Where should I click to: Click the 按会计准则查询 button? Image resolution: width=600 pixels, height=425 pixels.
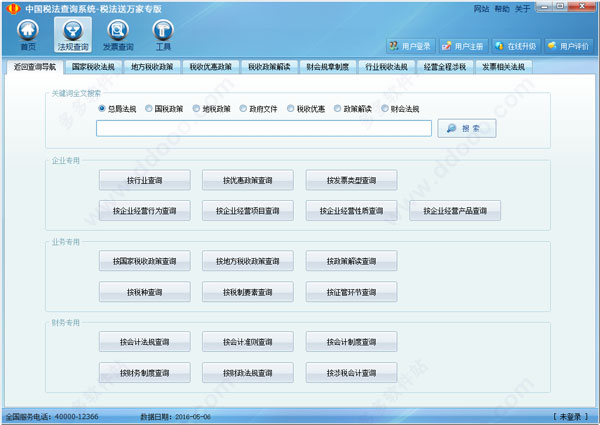point(248,342)
